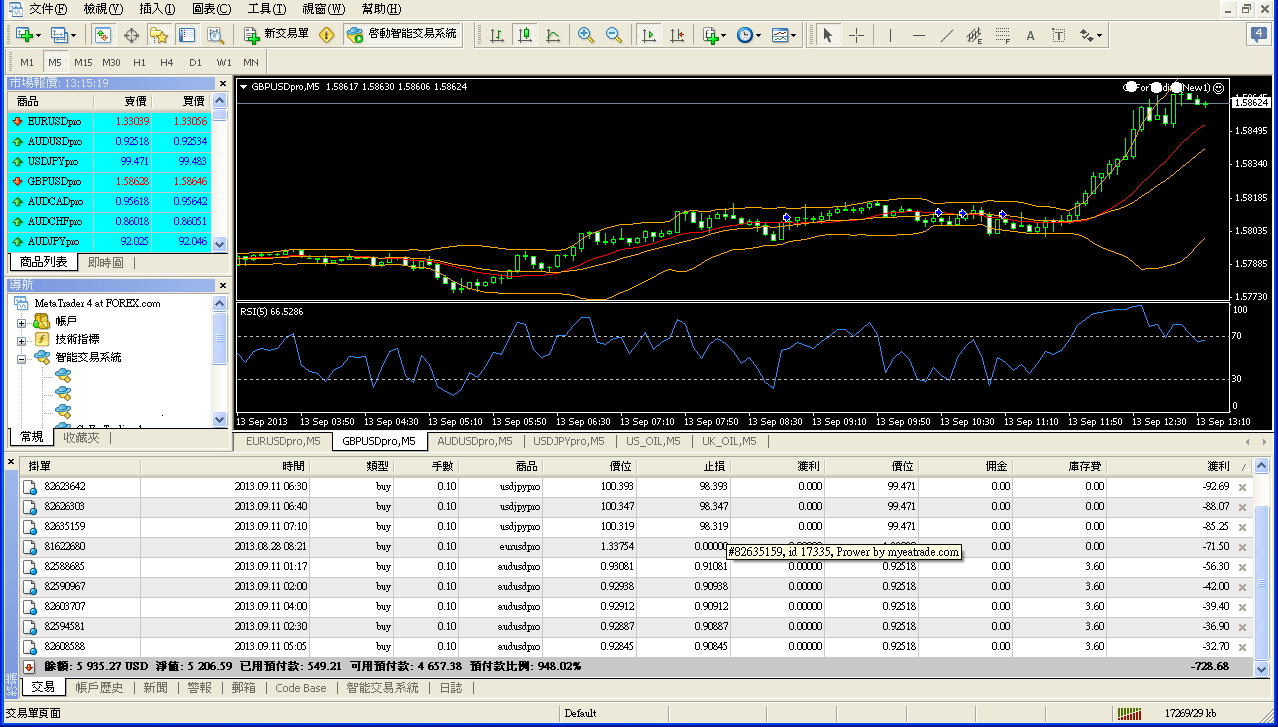Select the Cursor arrow tool

[827, 35]
